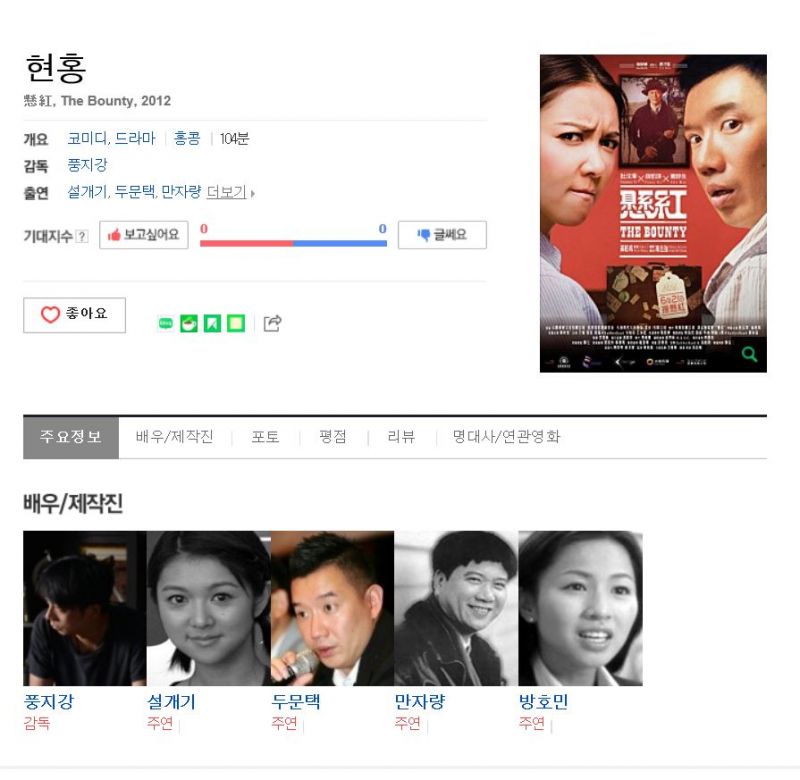800x780 pixels.
Task: Open the 기대지수 question mark help icon
Action: click(82, 237)
